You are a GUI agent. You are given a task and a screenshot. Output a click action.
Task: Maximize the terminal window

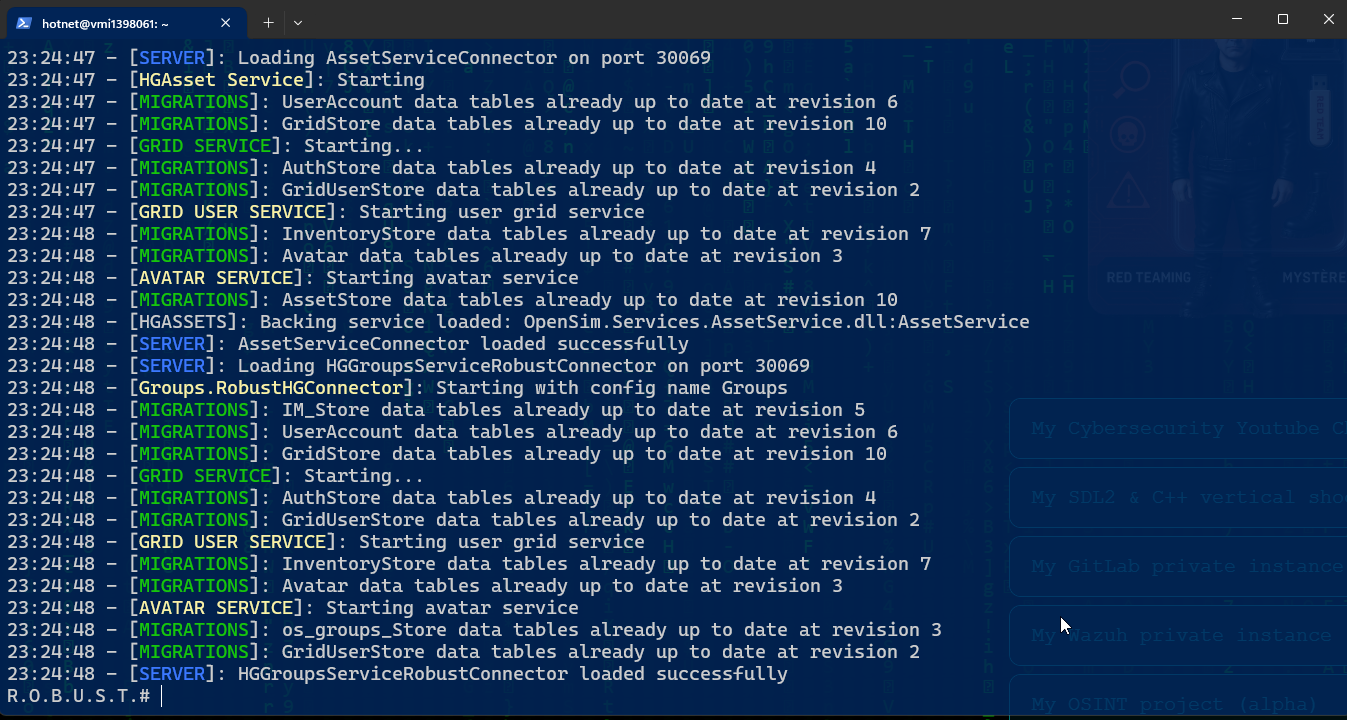click(x=1283, y=20)
